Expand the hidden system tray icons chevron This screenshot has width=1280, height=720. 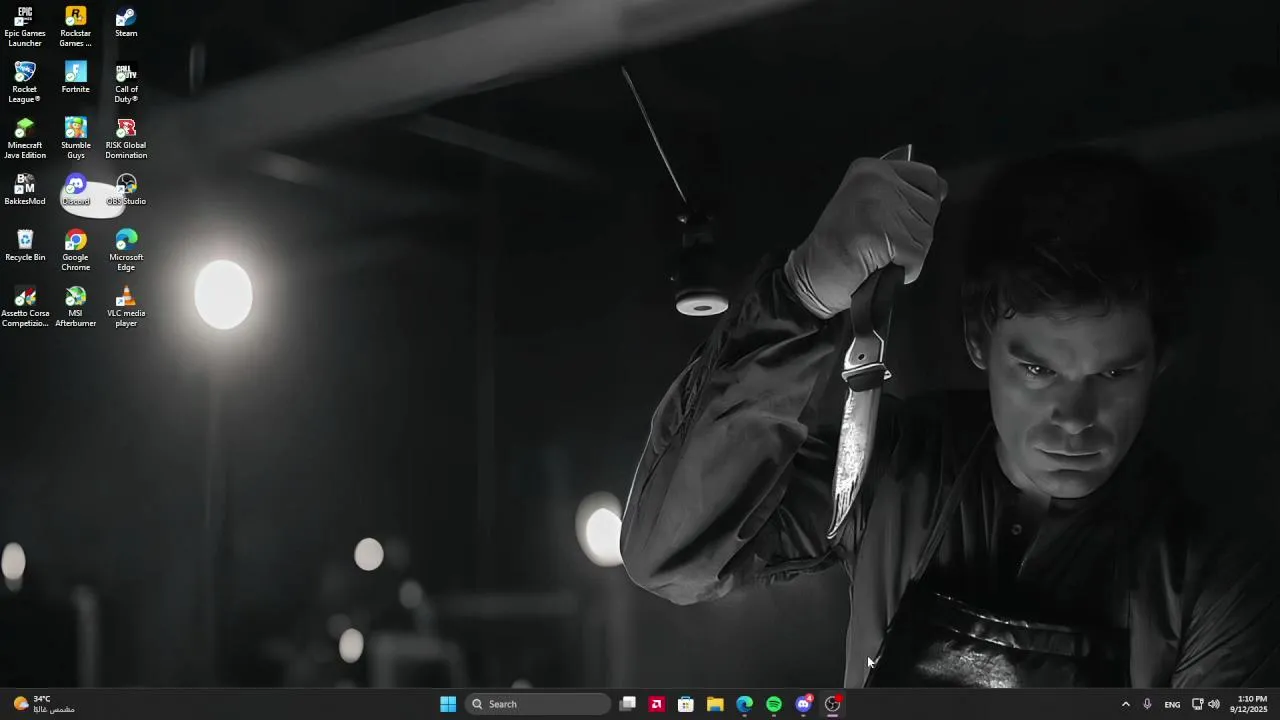click(1125, 704)
